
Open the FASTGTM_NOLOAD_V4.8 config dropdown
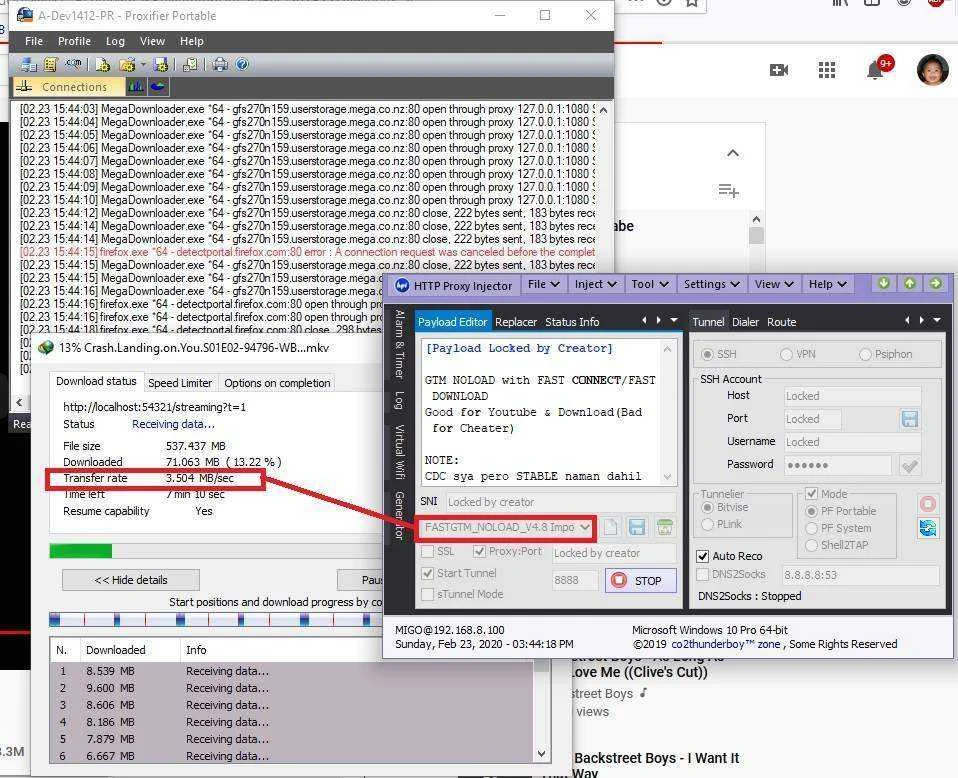[506, 527]
